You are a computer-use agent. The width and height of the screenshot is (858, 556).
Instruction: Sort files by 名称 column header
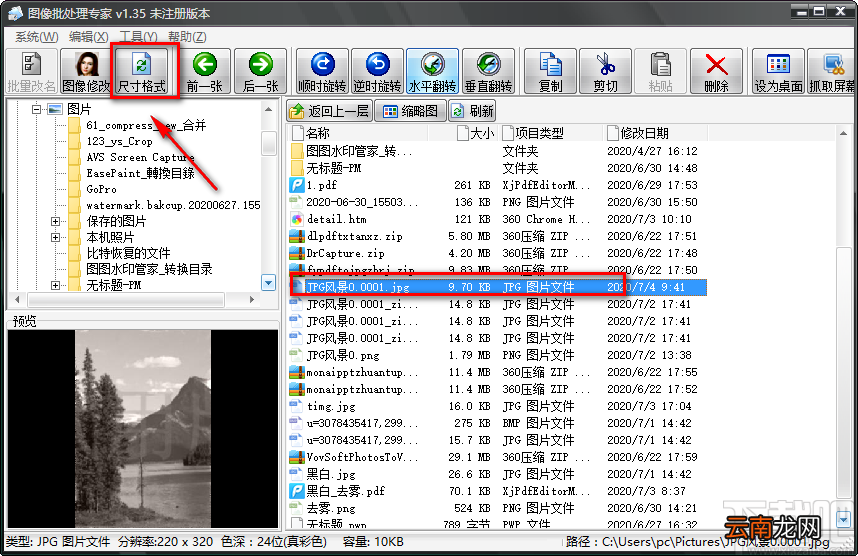pos(358,133)
